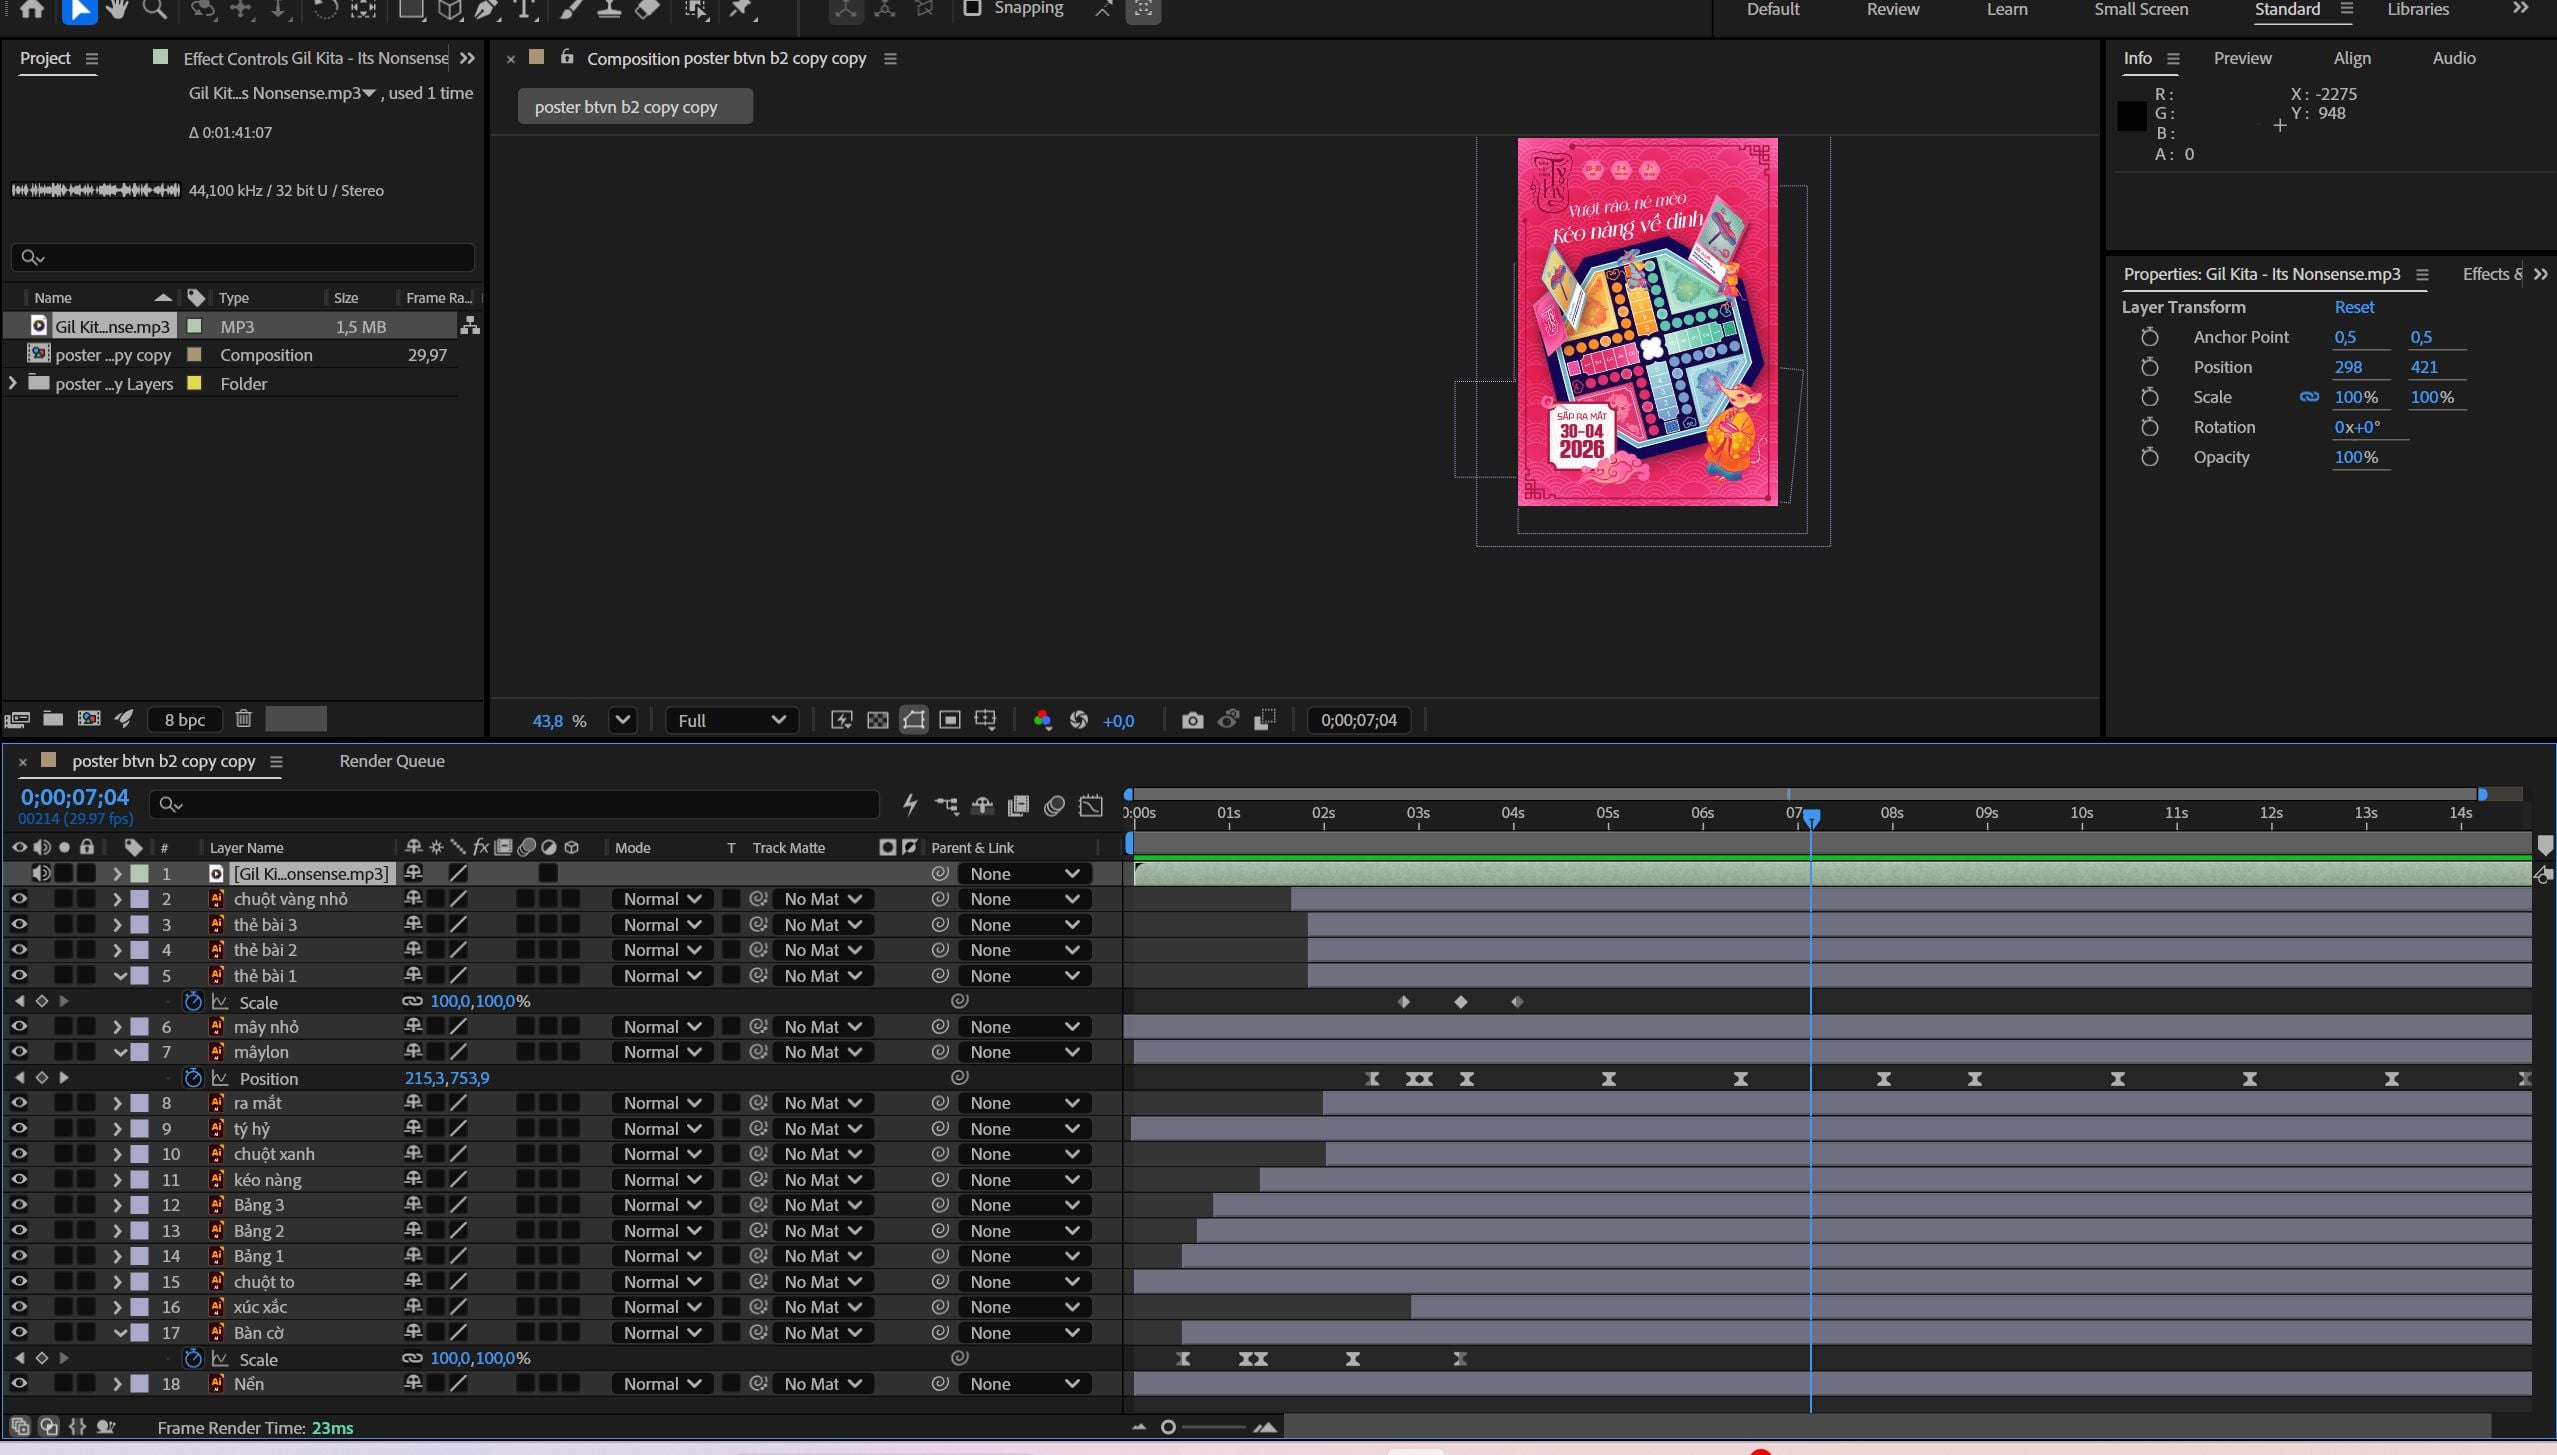Image resolution: width=2557 pixels, height=1455 pixels.
Task: Hide the chuột vàng nhỏ layer
Action: click(18, 899)
